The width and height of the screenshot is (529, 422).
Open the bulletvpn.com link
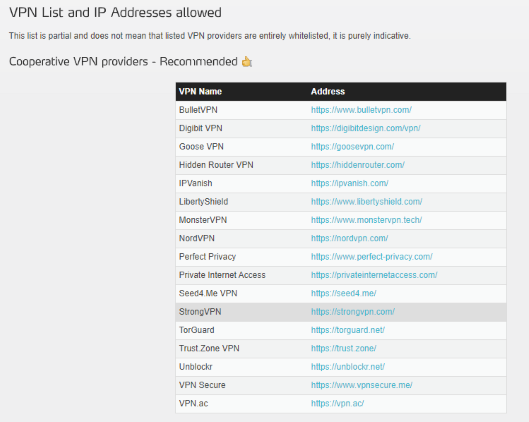(361, 110)
